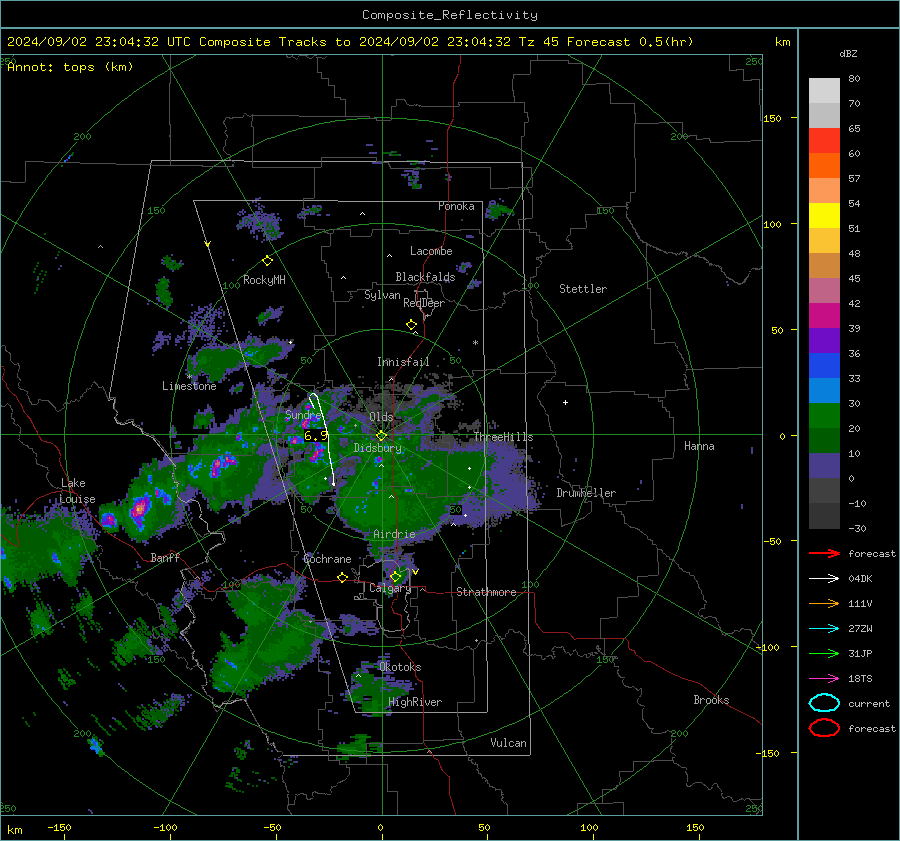Click the UTC Composite Tracks timestamp header

(350, 42)
